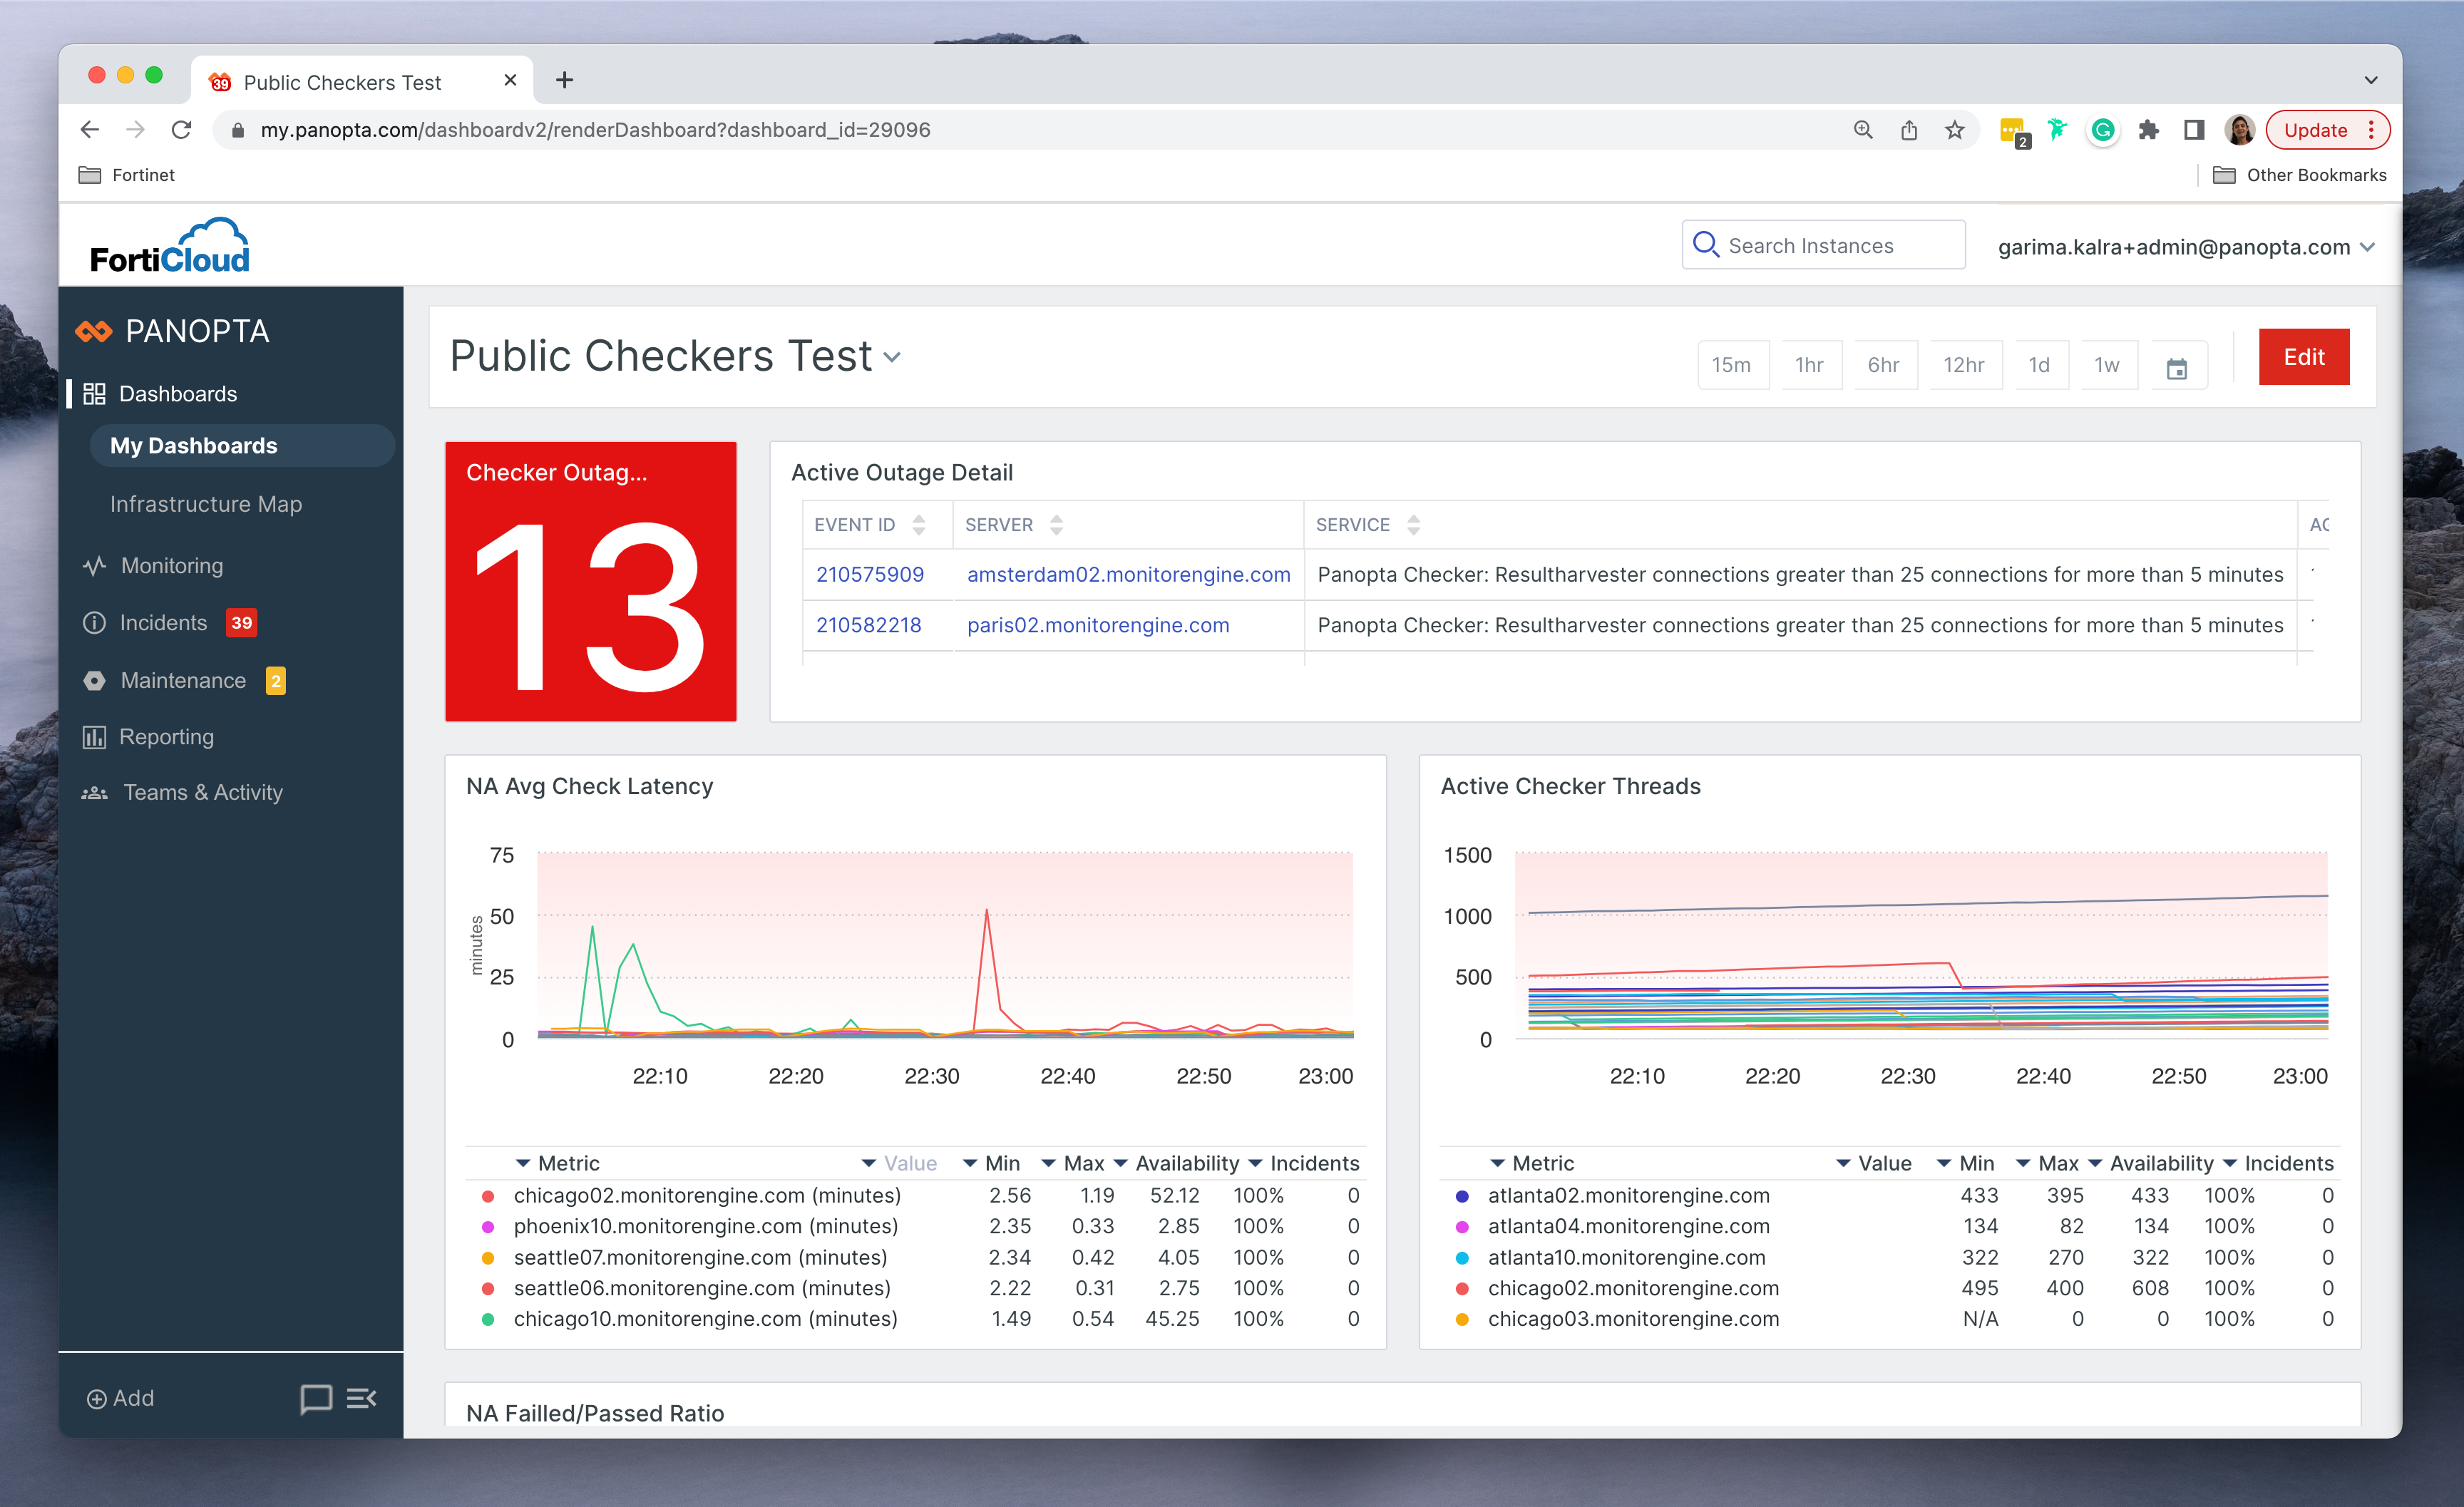Screen dimensions: 2464x1507
Task: Open amsterdam02.monitorengine.com server link
Action: (1128, 574)
